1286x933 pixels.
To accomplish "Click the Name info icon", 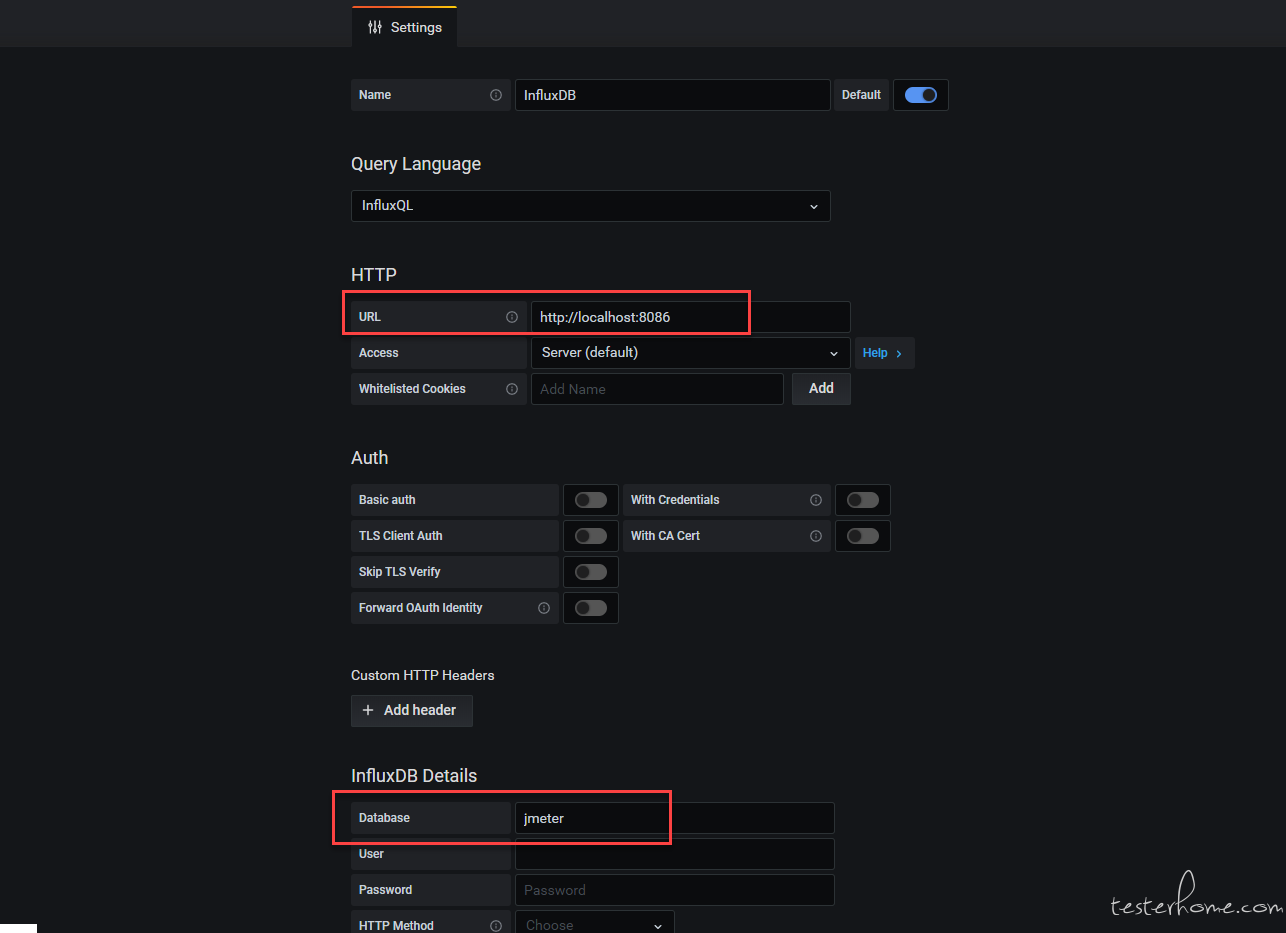I will 496,95.
